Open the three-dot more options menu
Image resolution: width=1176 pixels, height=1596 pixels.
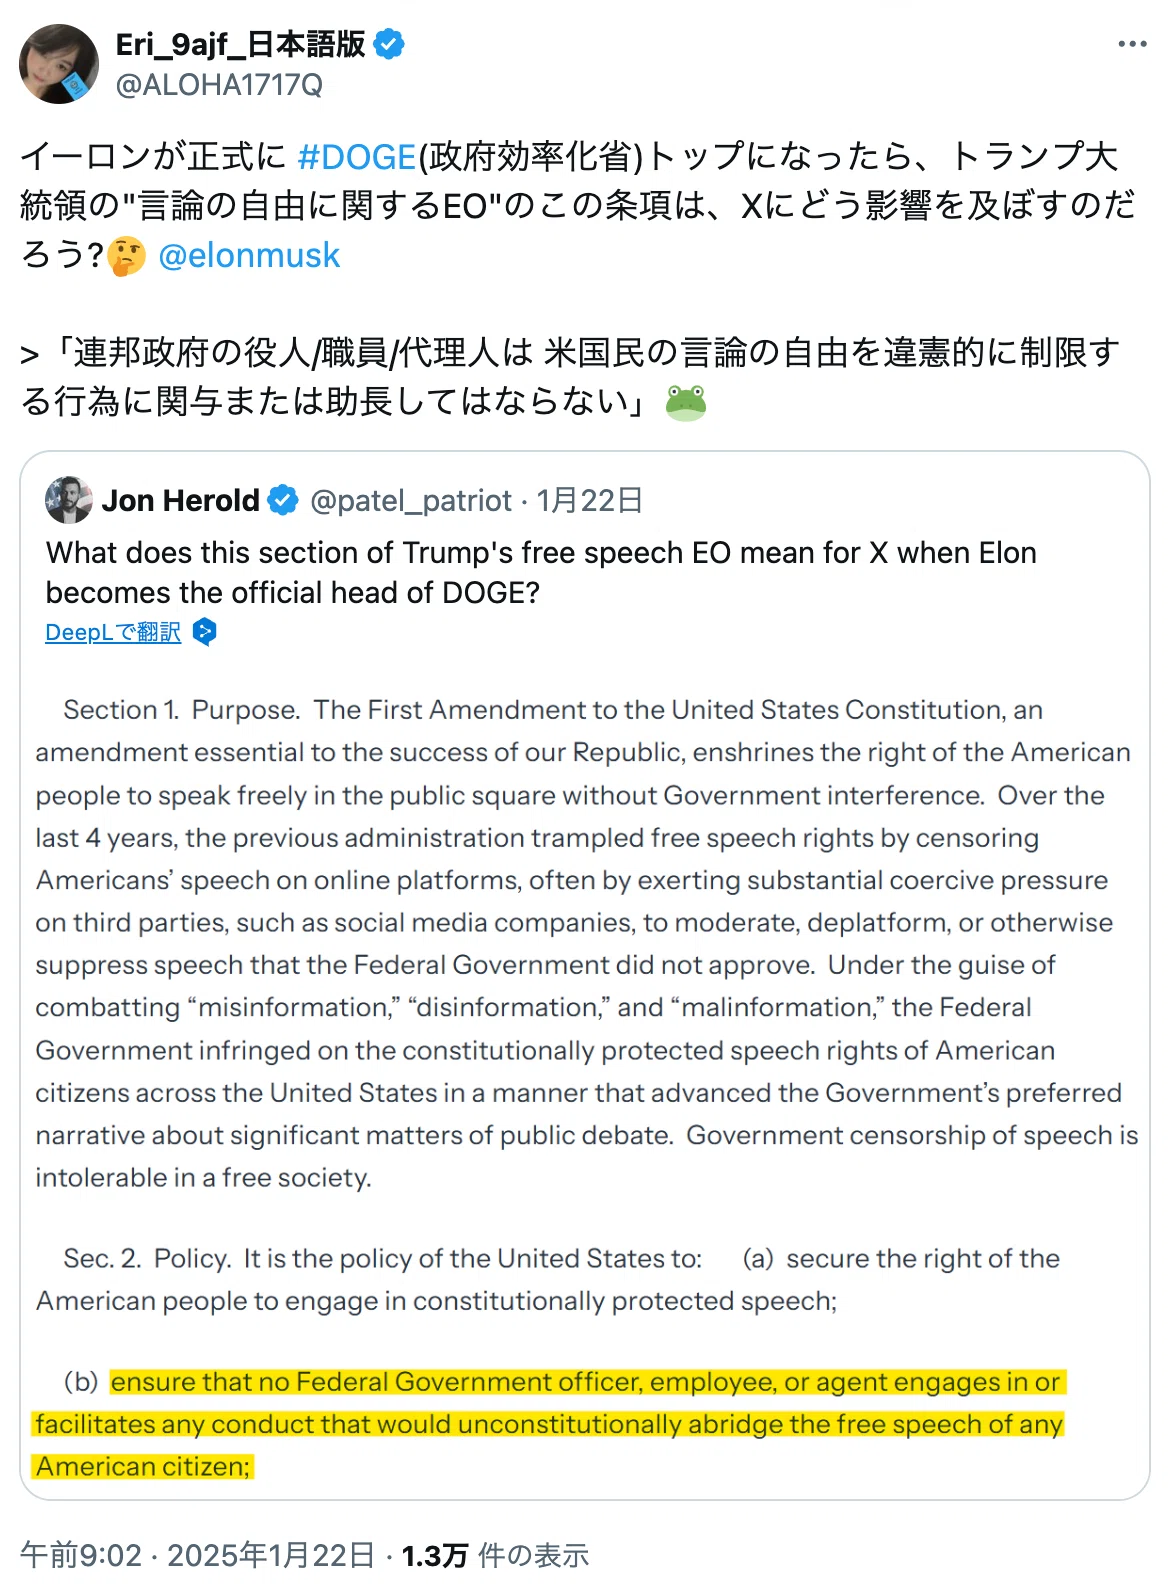click(x=1132, y=44)
